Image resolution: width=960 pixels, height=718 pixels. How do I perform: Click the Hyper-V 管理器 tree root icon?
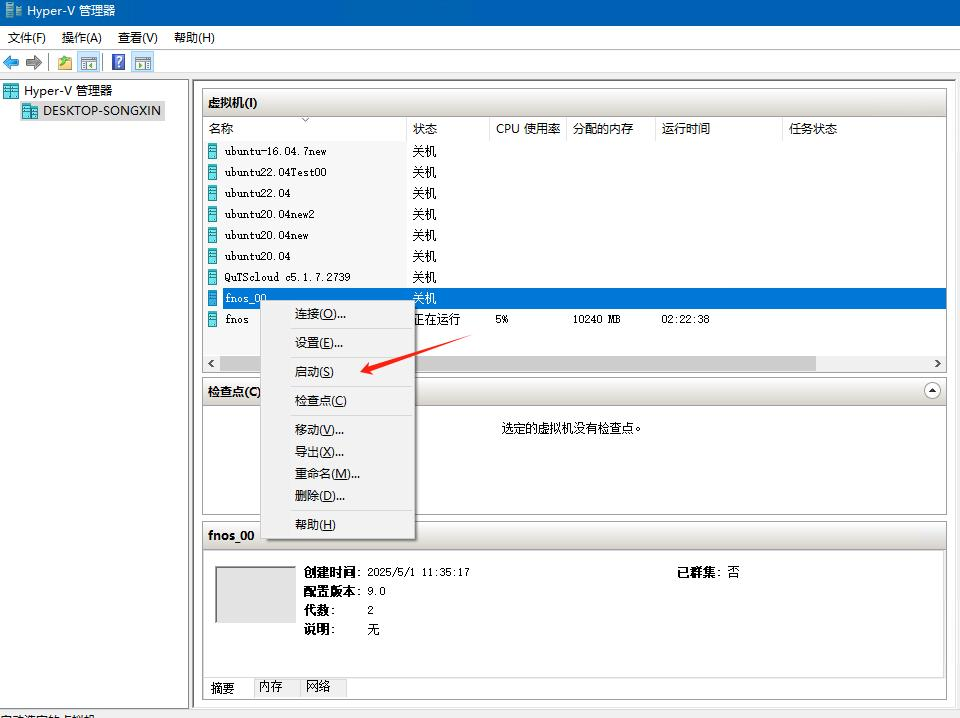tap(11, 91)
